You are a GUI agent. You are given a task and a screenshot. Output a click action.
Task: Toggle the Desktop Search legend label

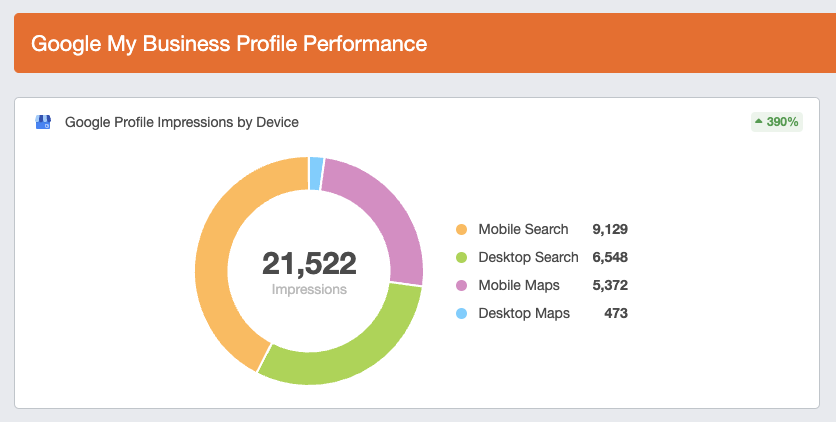pyautogui.click(x=528, y=258)
